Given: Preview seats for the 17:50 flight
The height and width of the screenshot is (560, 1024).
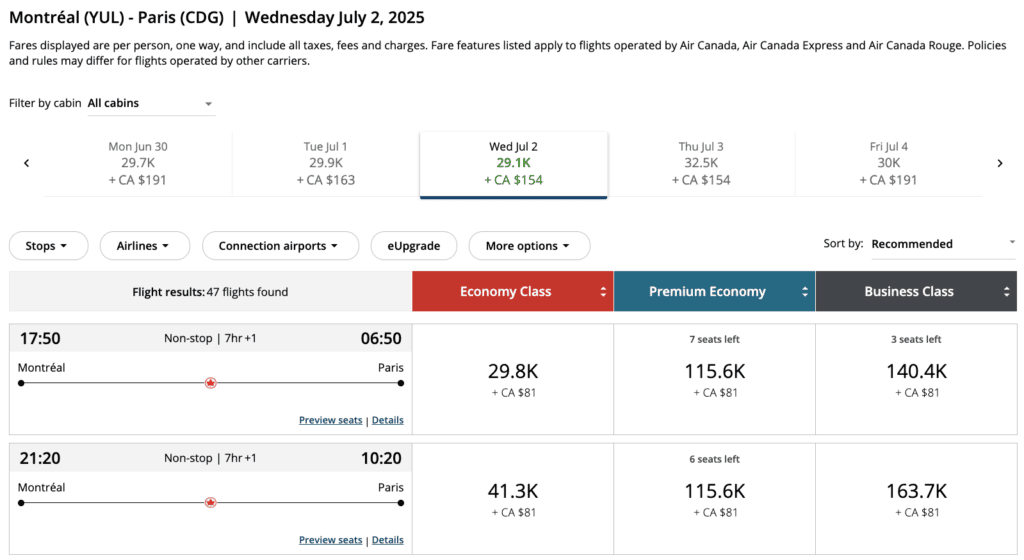Looking at the screenshot, I should pos(330,420).
